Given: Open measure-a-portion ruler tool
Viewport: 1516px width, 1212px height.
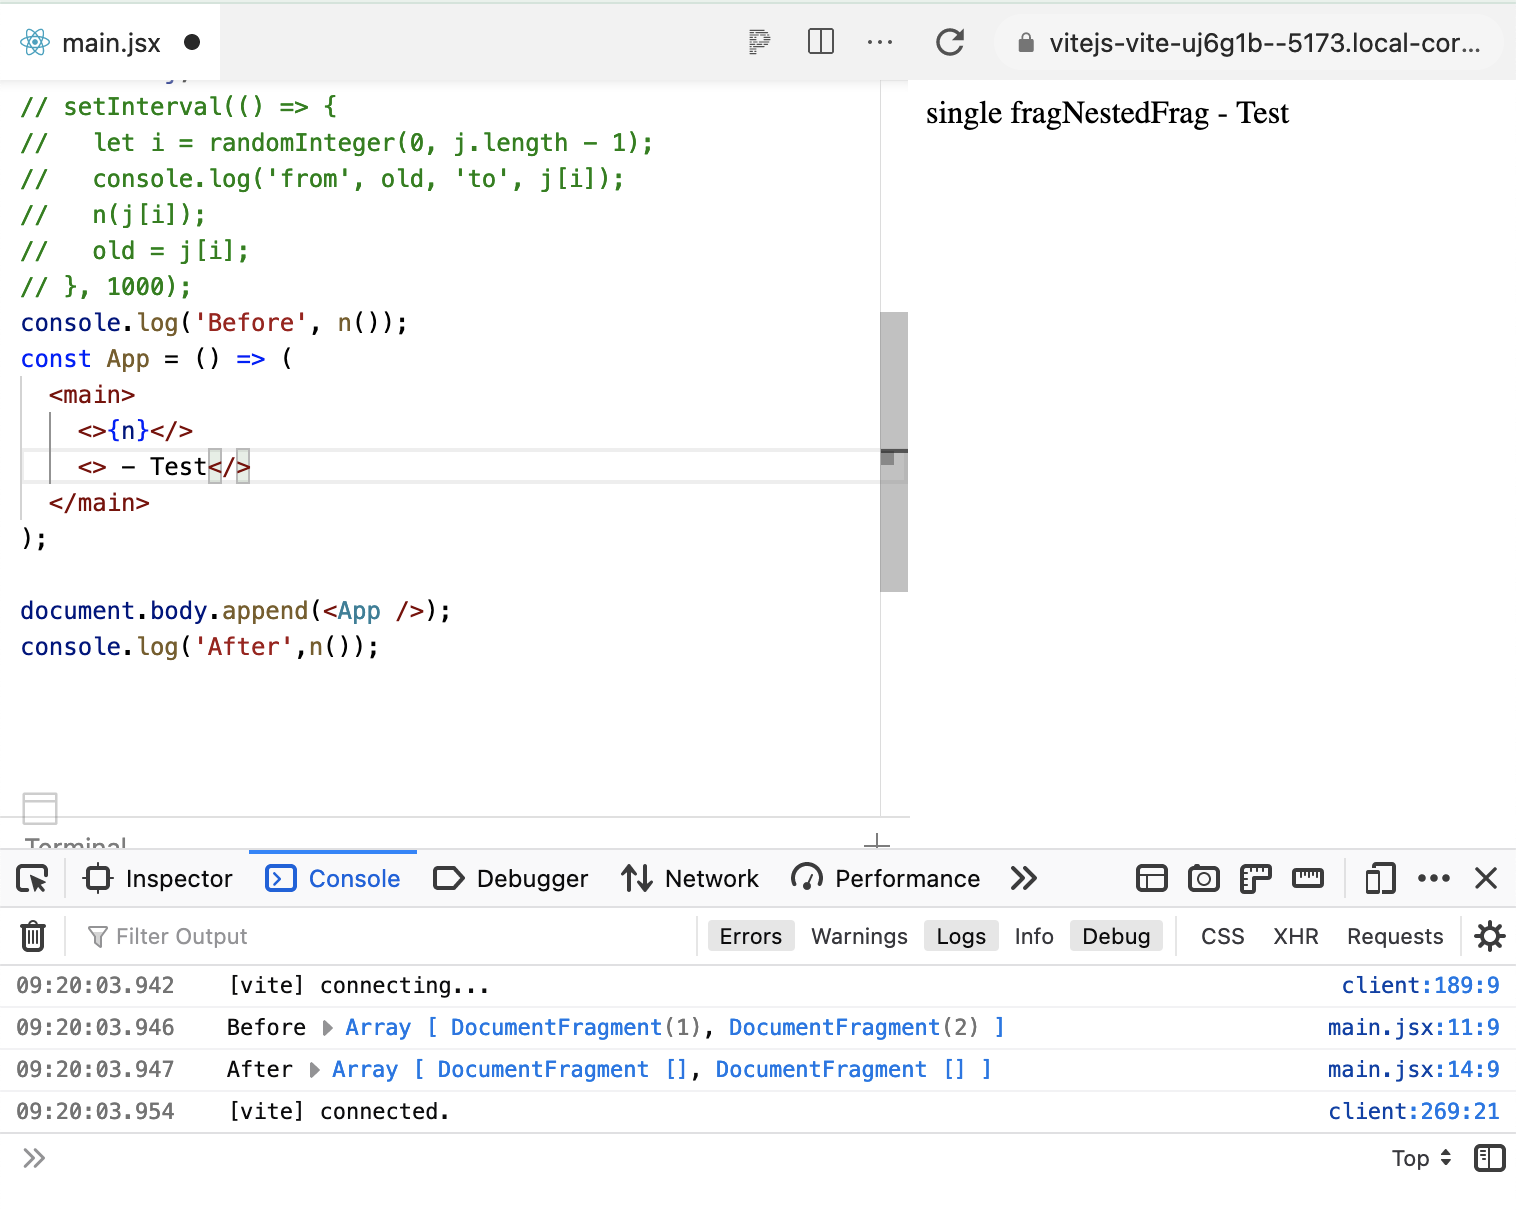Looking at the screenshot, I should pyautogui.click(x=1308, y=879).
